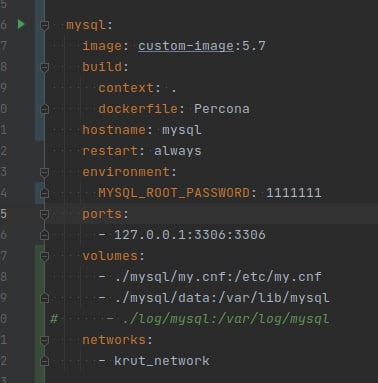The width and height of the screenshot is (378, 383).
Task: Click the build key
Action: (102, 67)
